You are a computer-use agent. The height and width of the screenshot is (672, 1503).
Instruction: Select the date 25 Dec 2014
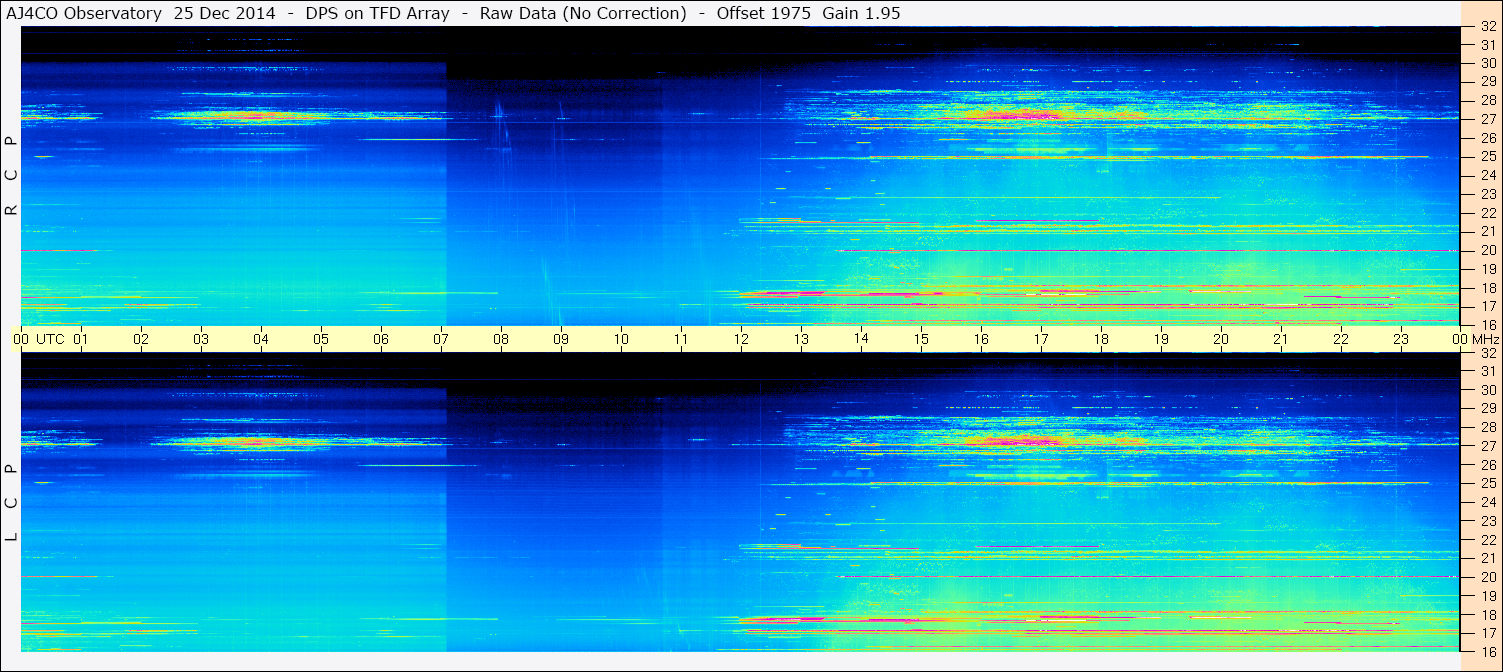224,13
